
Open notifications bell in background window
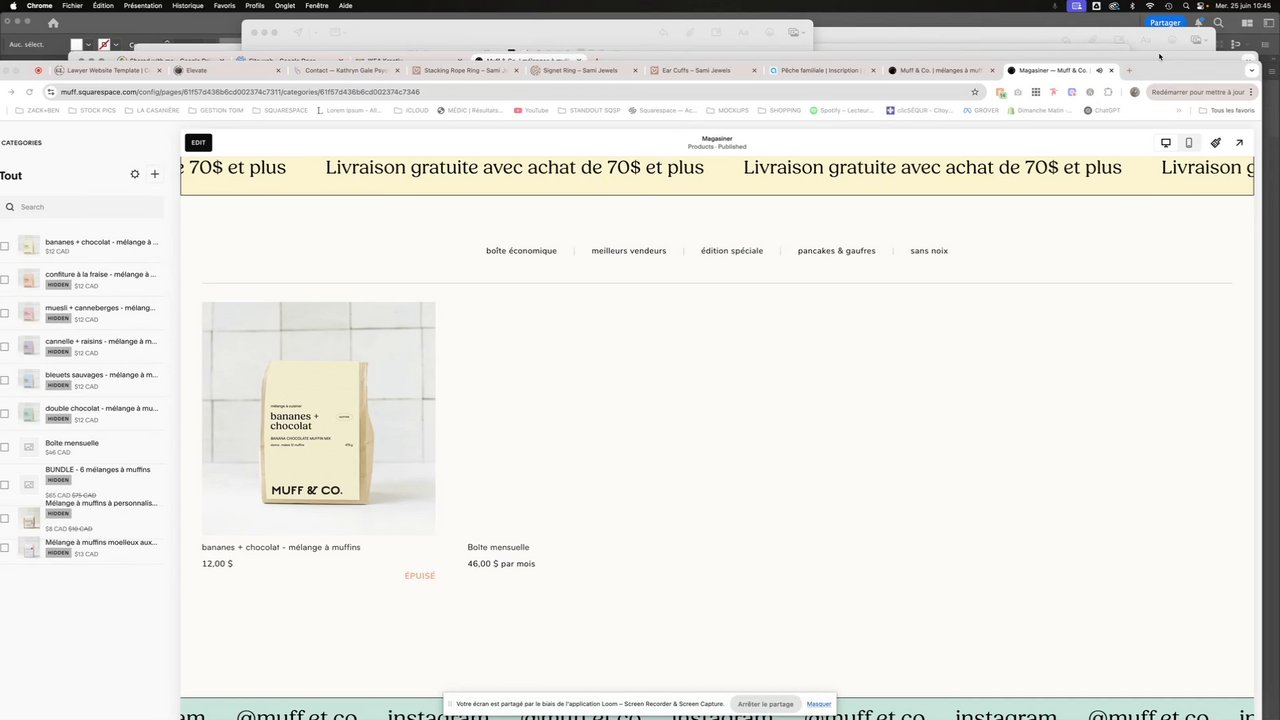pyautogui.click(x=1199, y=23)
